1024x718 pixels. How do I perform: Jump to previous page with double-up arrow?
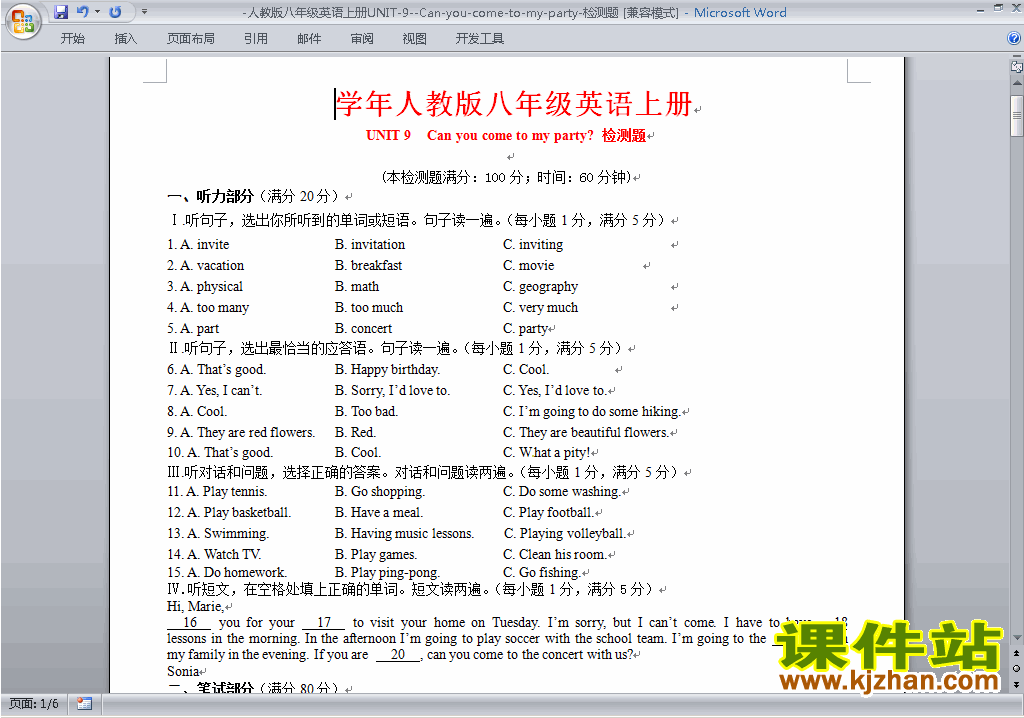(x=1016, y=653)
